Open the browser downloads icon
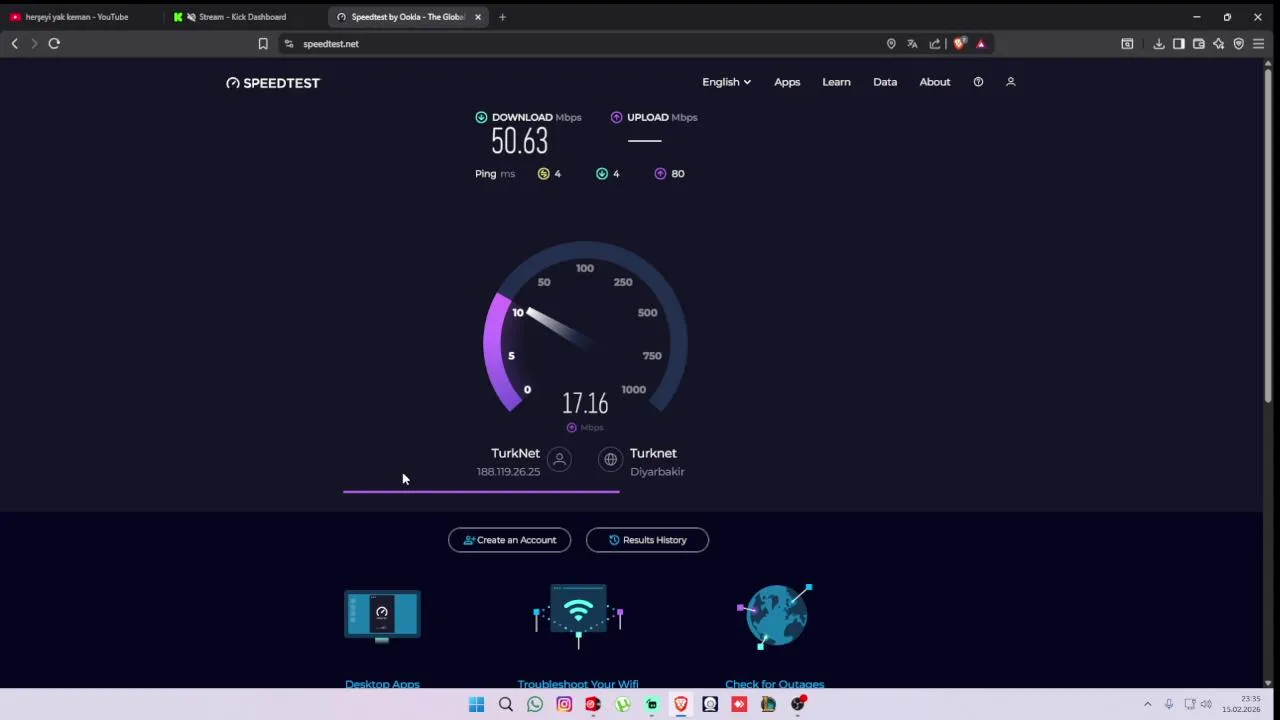Image resolution: width=1280 pixels, height=720 pixels. tap(1159, 44)
